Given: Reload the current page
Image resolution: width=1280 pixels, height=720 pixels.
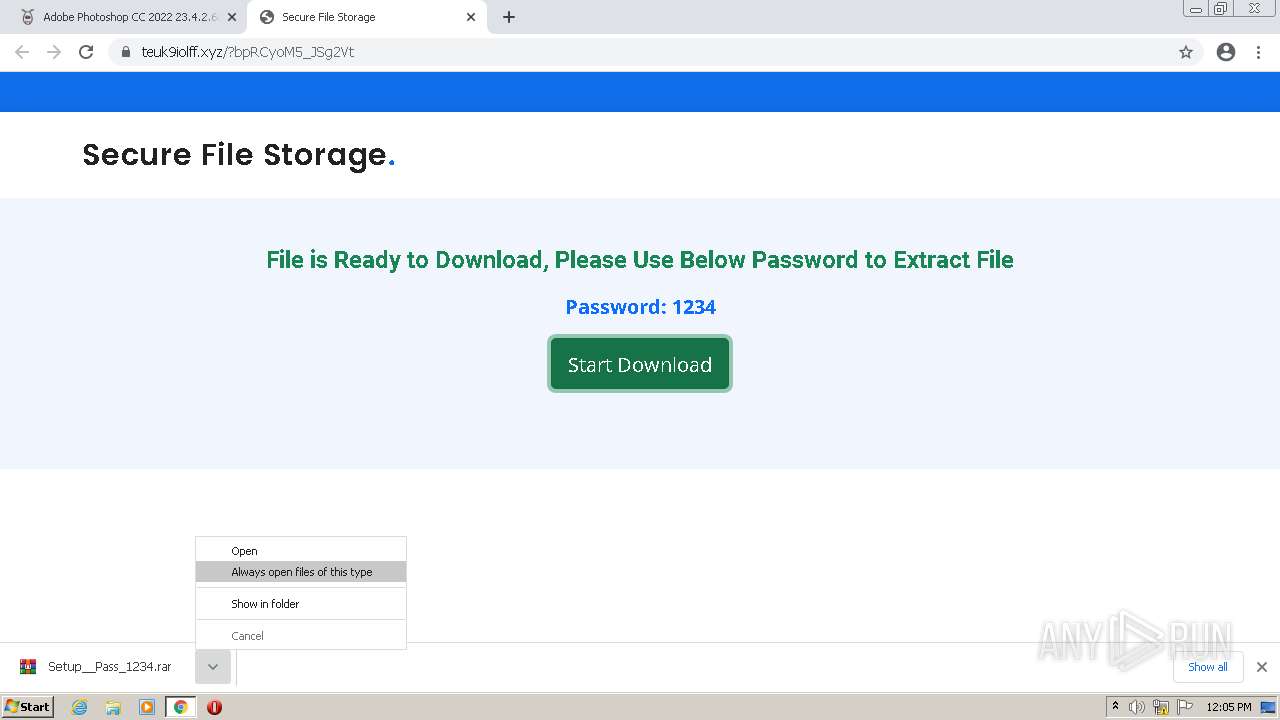Looking at the screenshot, I should (86, 52).
